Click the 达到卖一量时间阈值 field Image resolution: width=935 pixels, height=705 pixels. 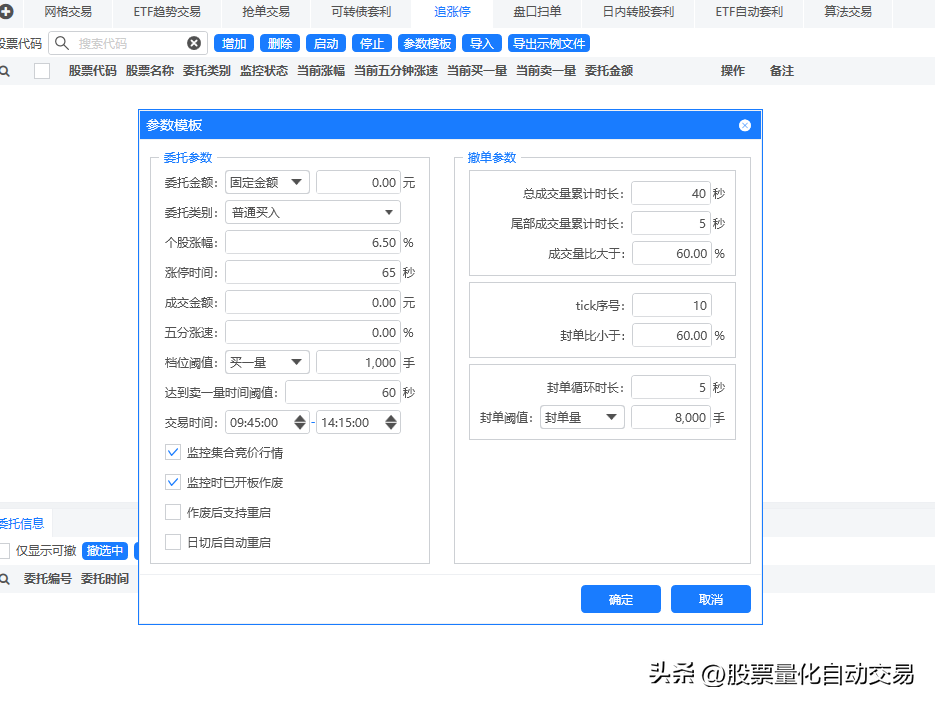click(x=343, y=392)
